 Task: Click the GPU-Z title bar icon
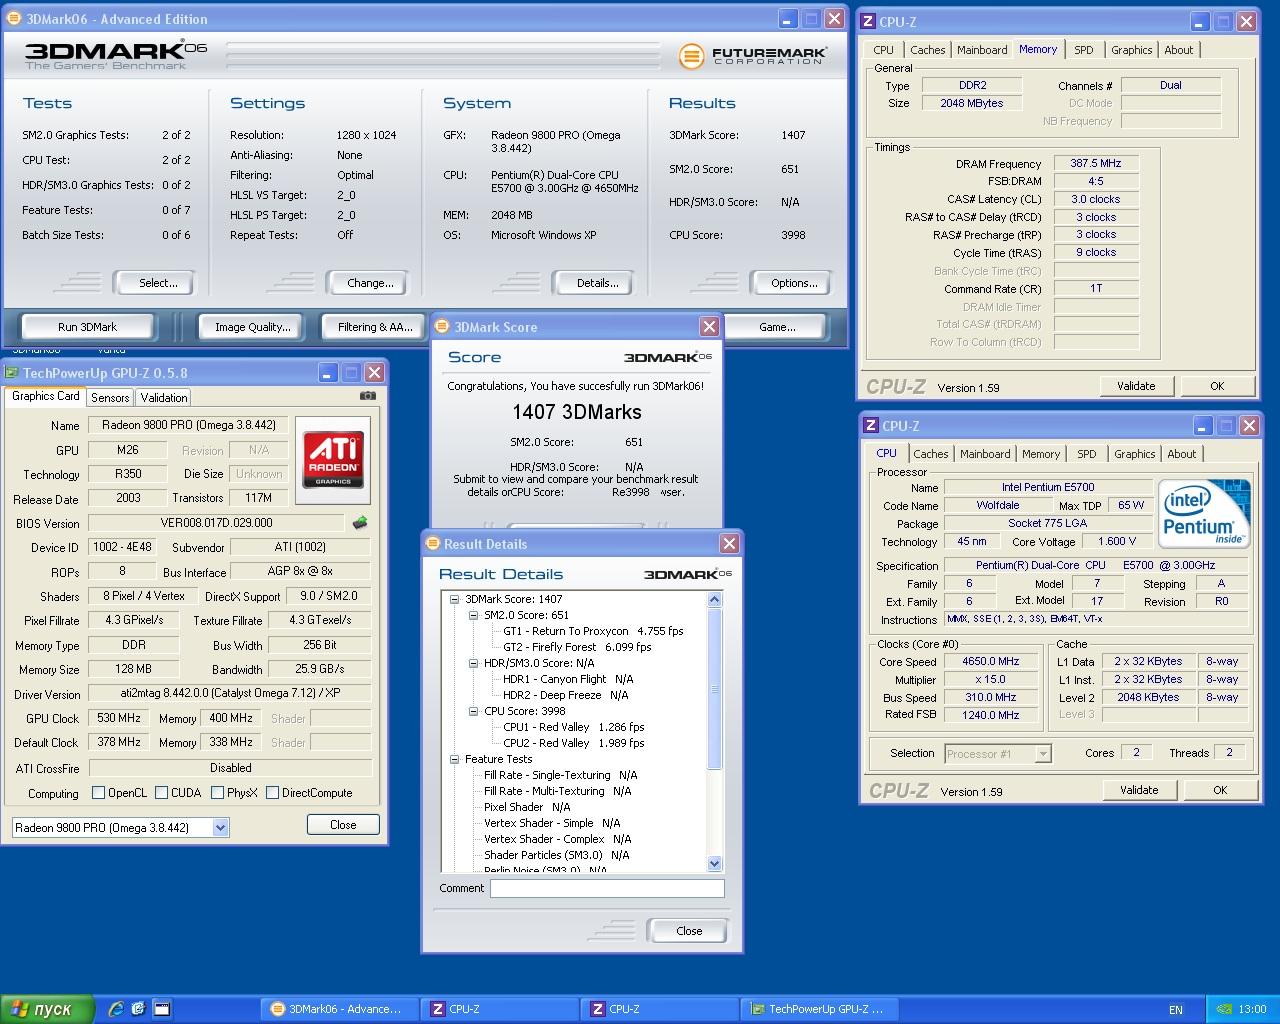12,373
